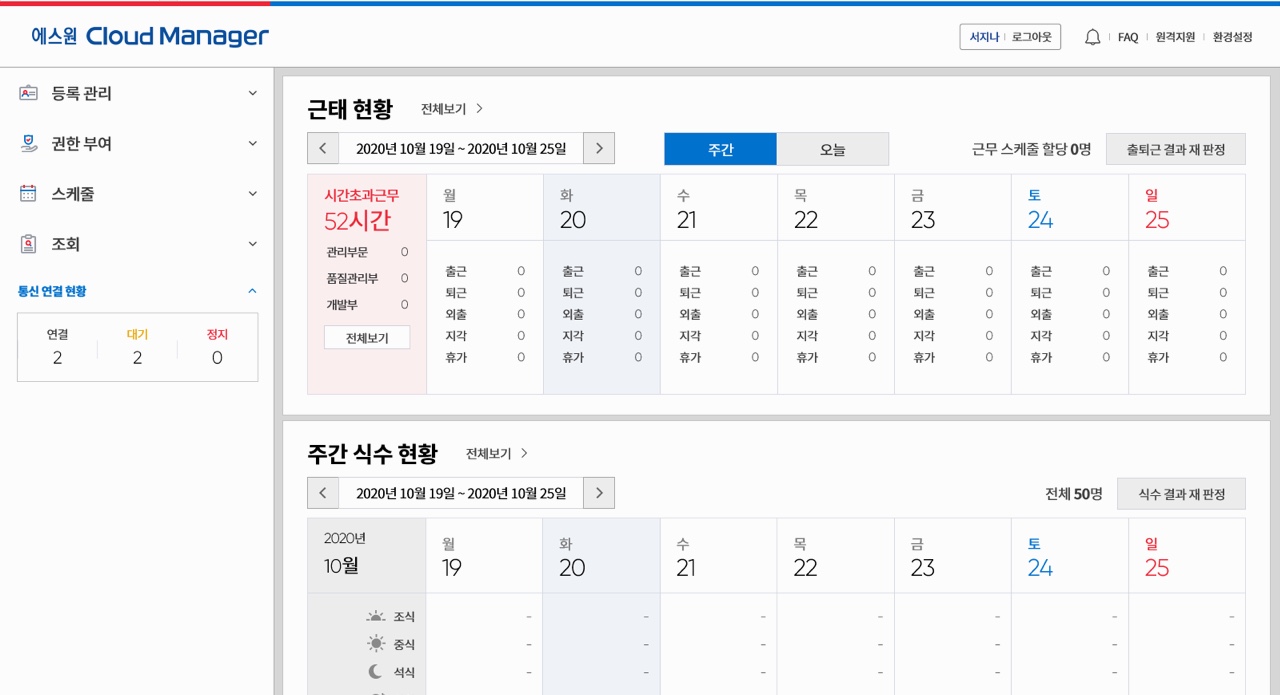
Task: Open 전체보기 link beside 근태 현황
Action: point(452,109)
